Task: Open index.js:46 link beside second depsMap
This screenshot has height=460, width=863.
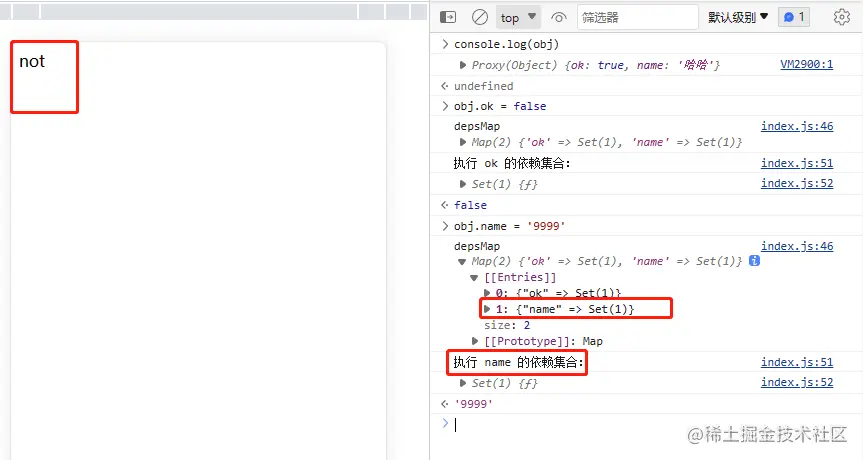Action: [797, 246]
